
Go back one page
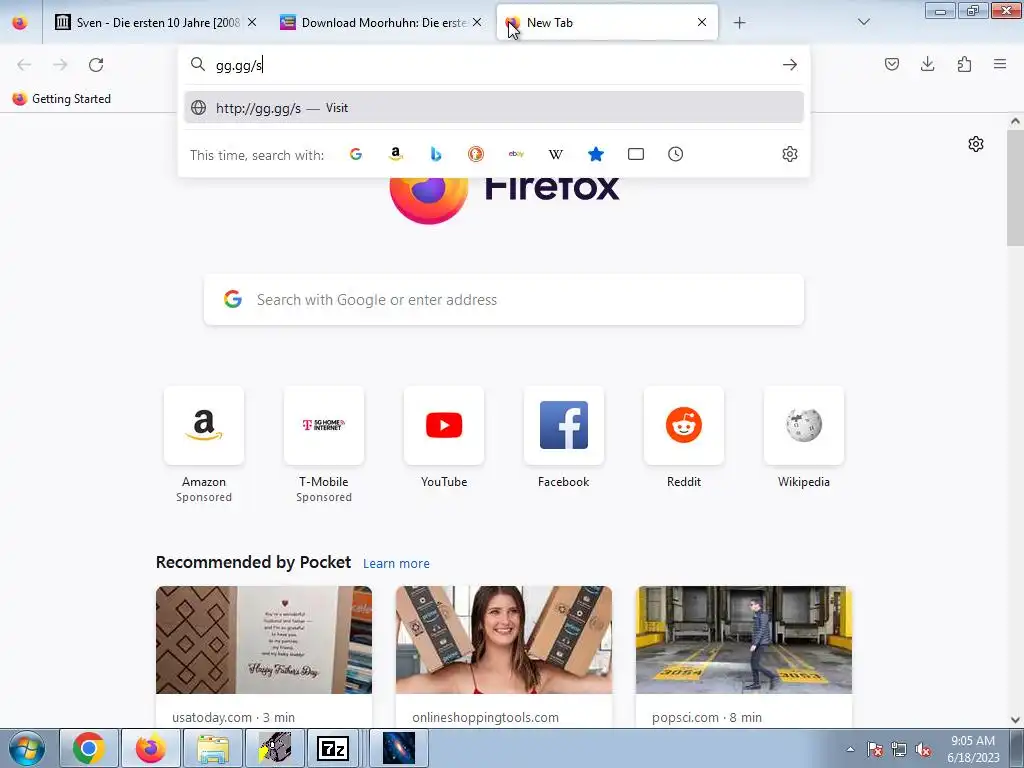click(24, 65)
